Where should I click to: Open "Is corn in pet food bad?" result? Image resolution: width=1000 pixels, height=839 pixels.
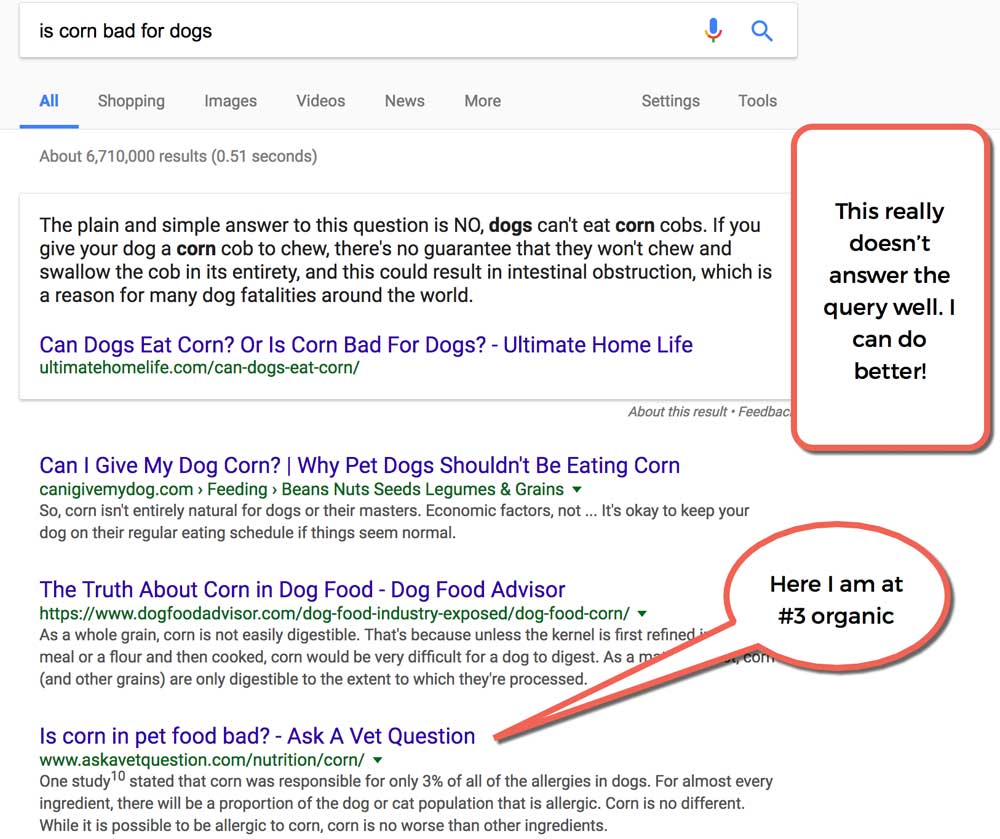point(257,737)
